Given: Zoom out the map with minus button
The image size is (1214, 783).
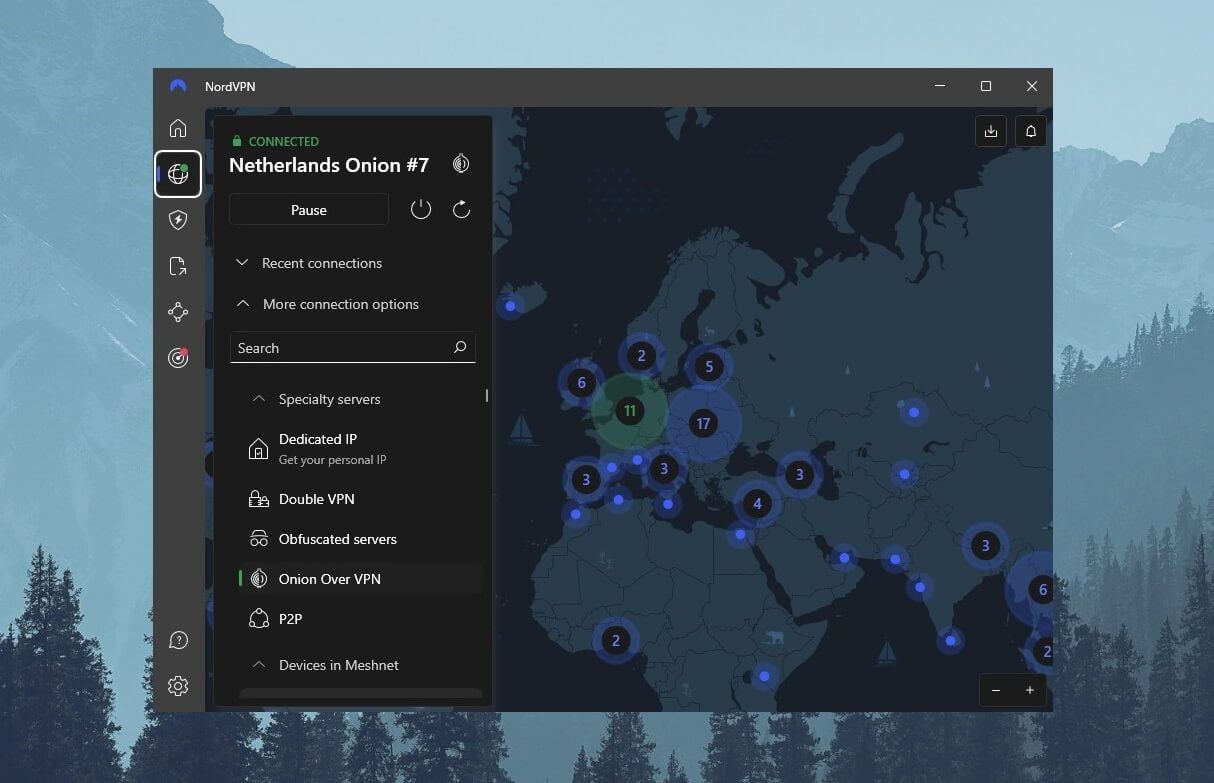Looking at the screenshot, I should click(x=996, y=690).
